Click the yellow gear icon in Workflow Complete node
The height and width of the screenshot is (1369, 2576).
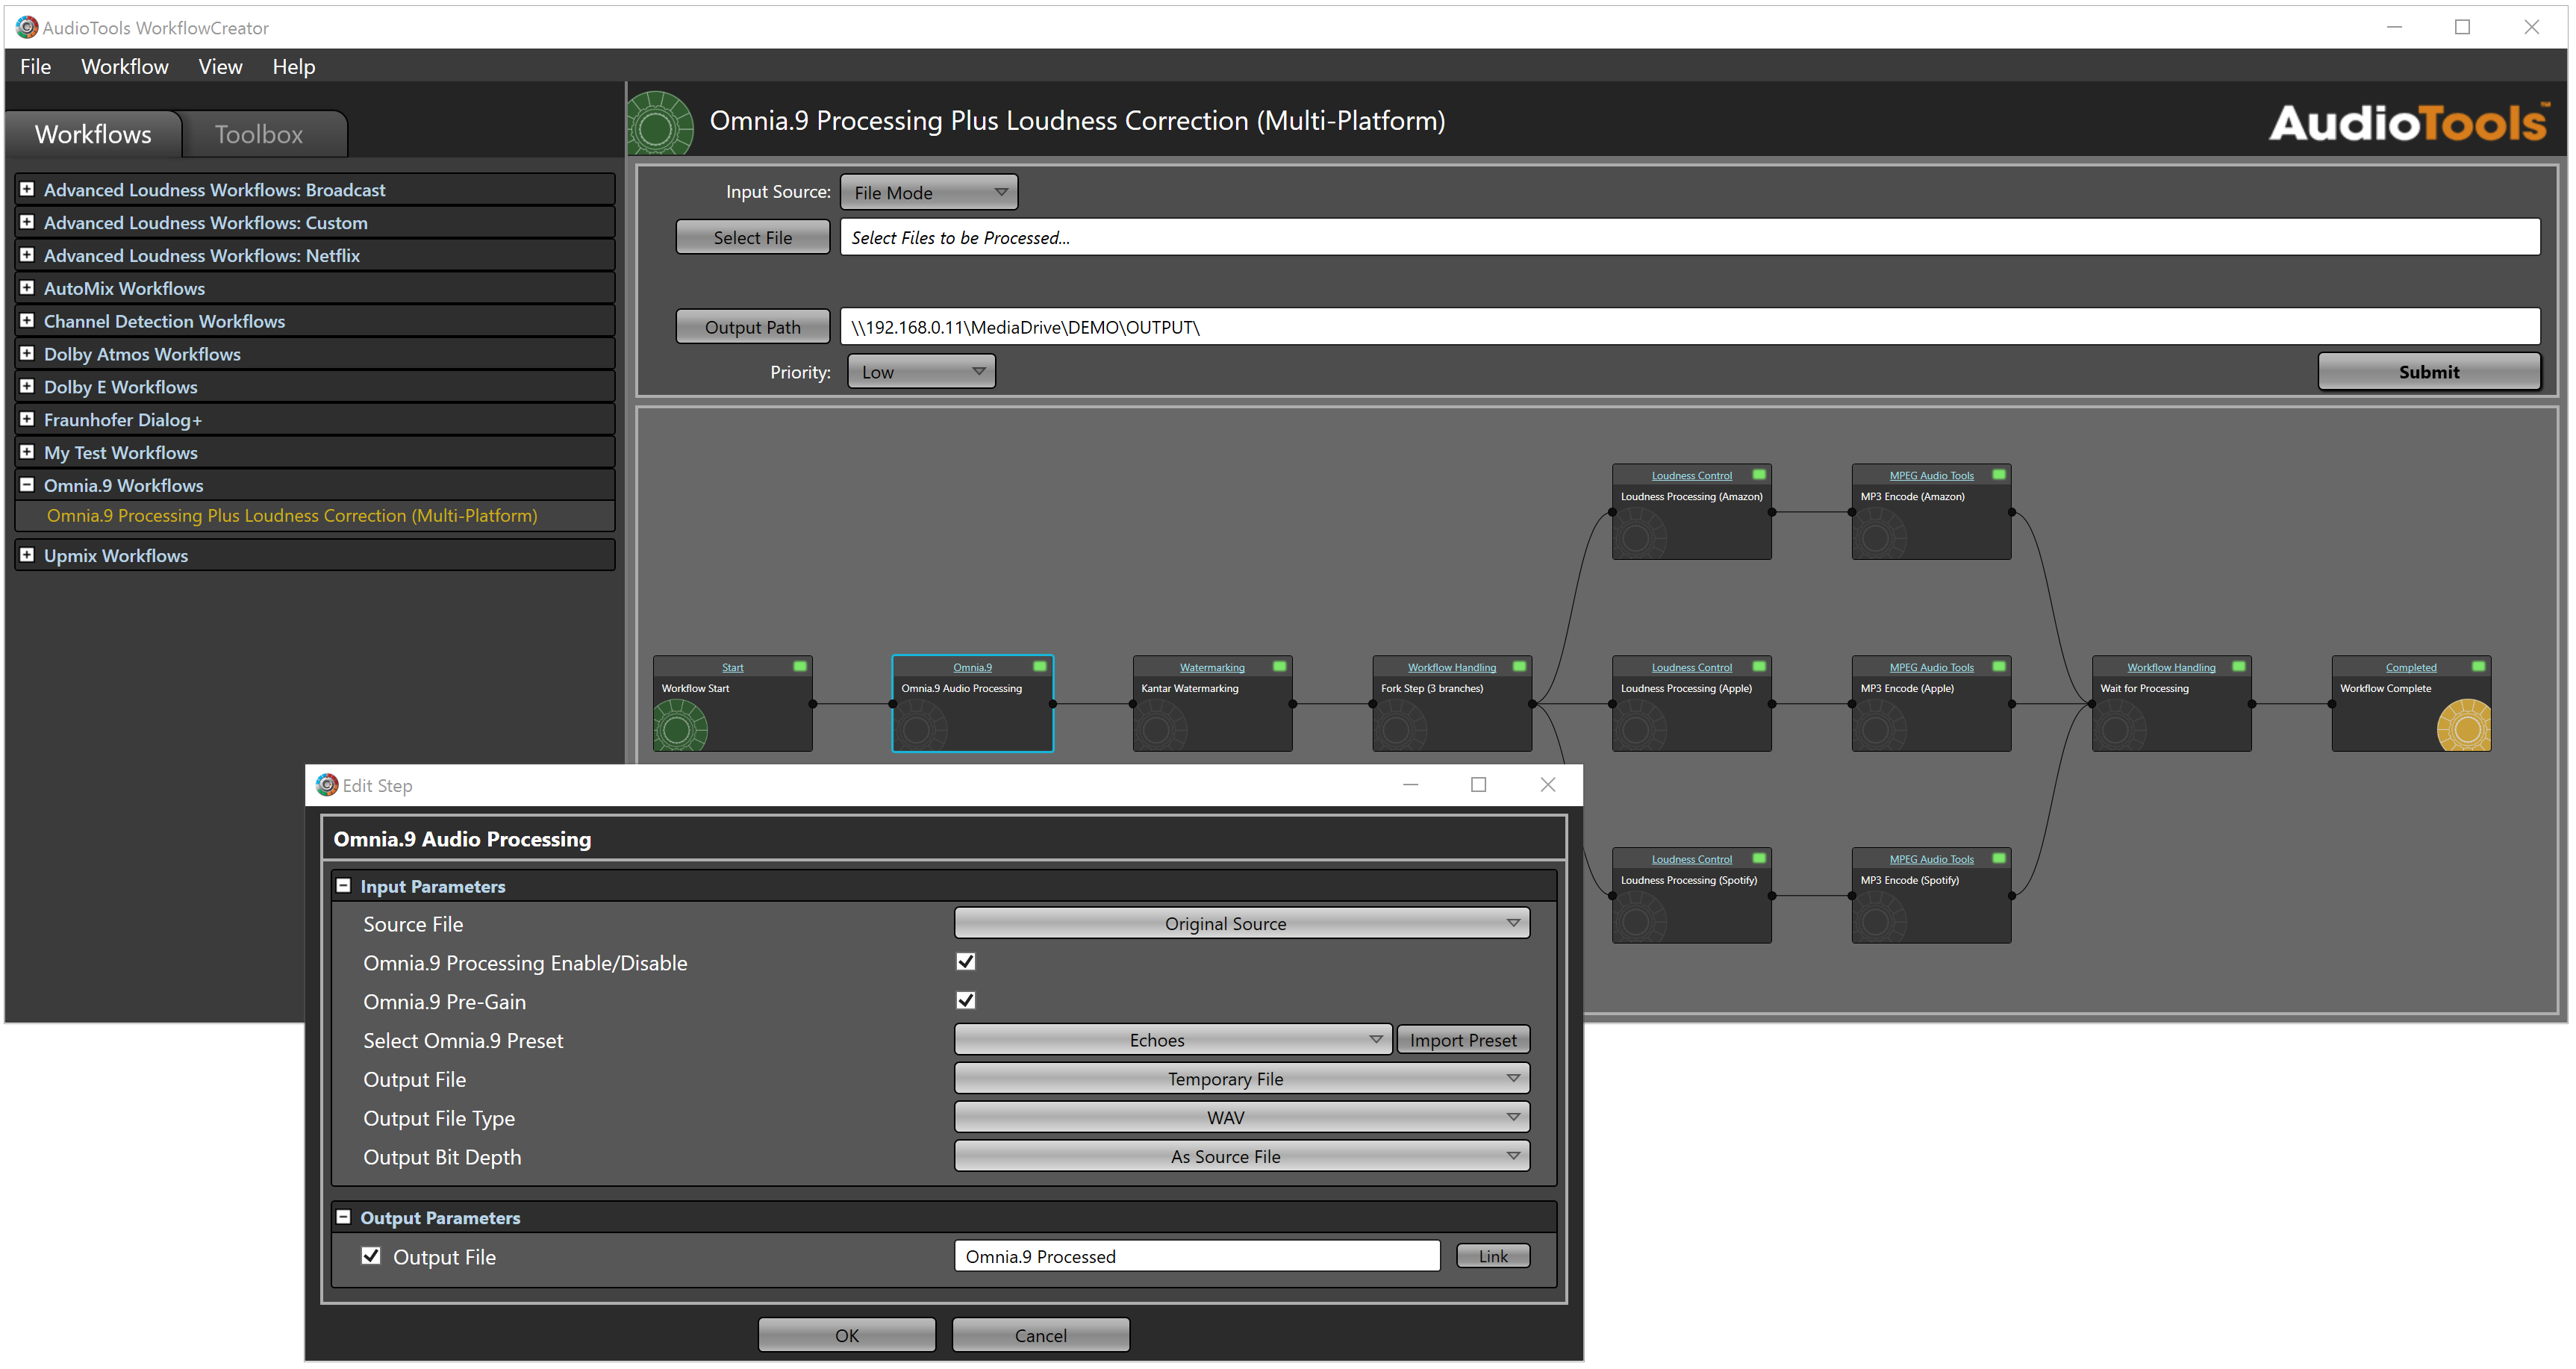[2464, 726]
